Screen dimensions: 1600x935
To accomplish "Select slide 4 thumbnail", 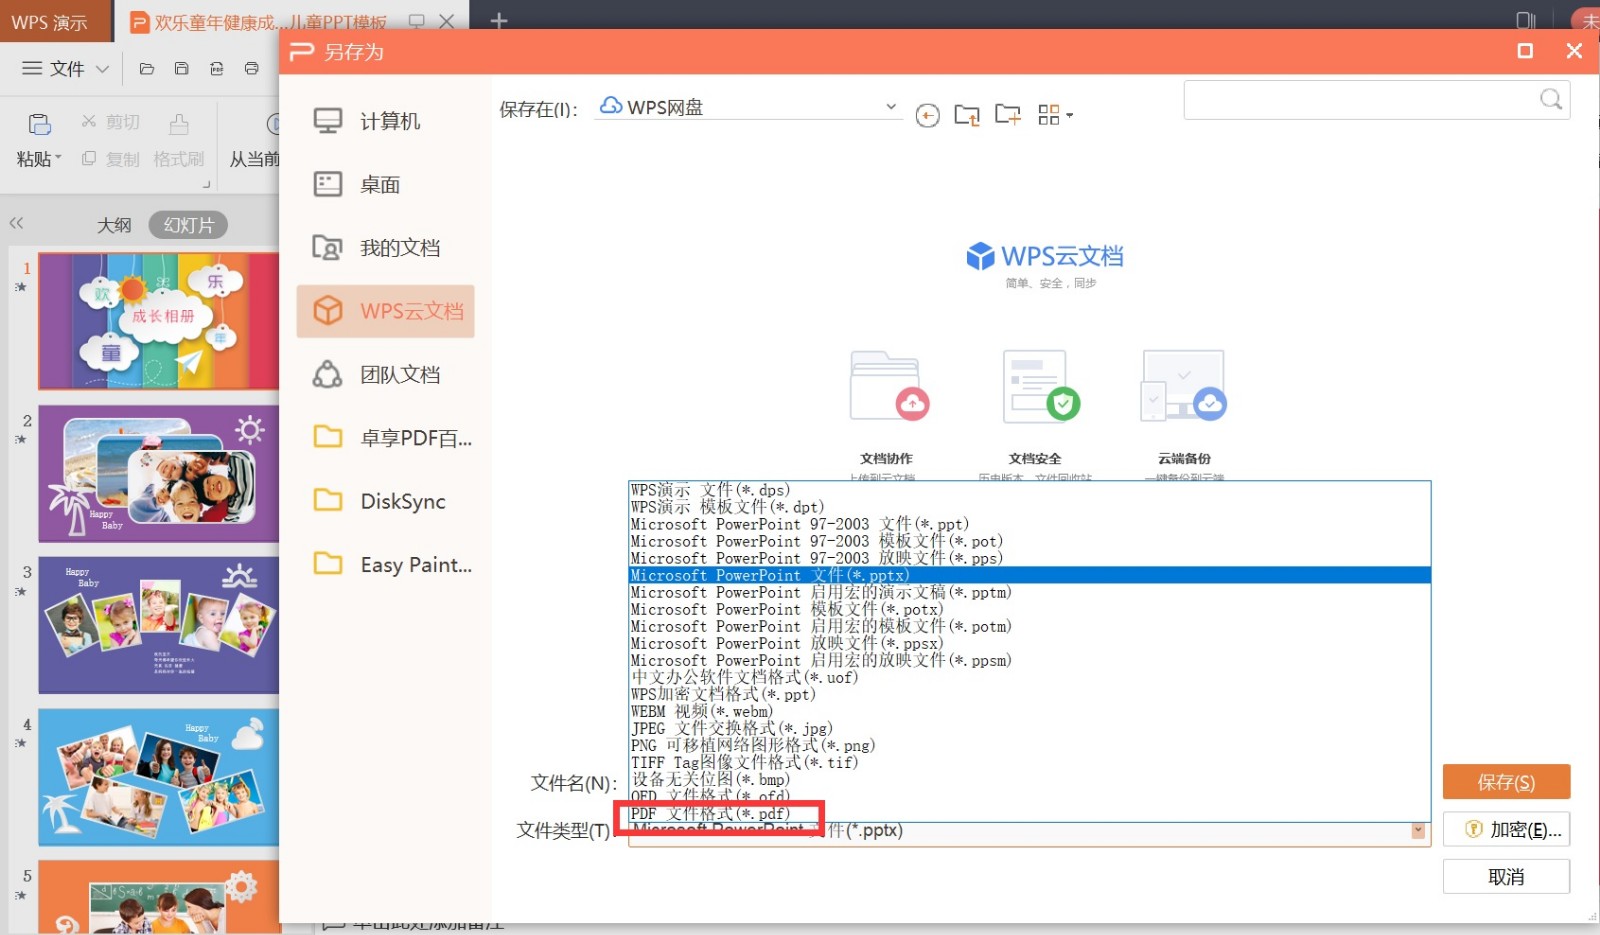I will tap(159, 778).
